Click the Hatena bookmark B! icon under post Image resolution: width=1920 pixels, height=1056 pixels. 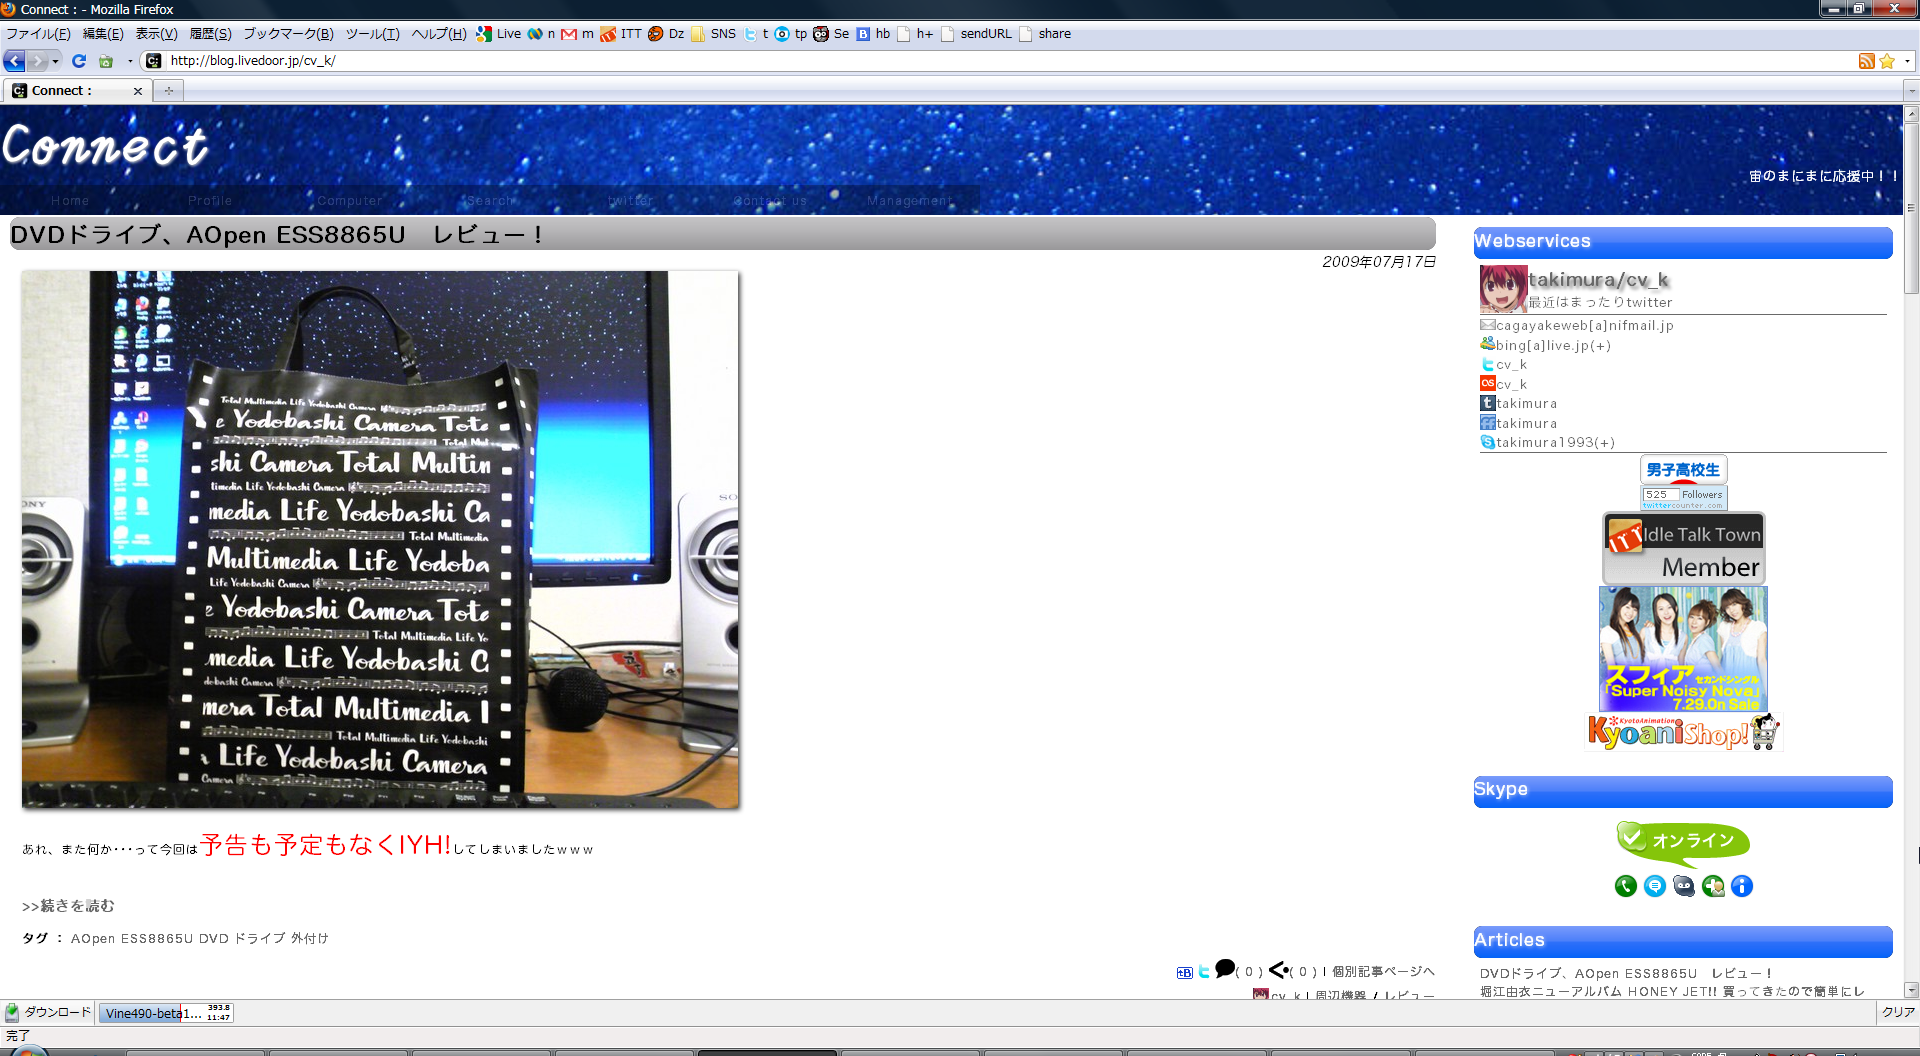[x=1185, y=972]
